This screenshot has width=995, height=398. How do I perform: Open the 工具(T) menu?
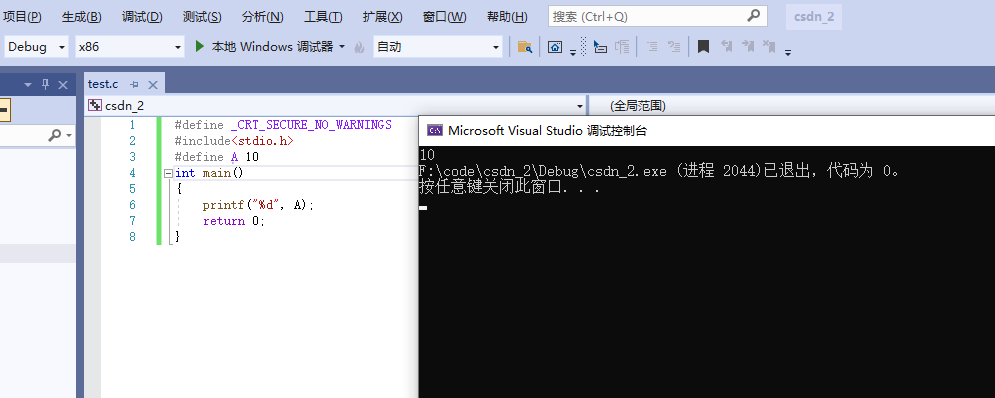[x=323, y=17]
